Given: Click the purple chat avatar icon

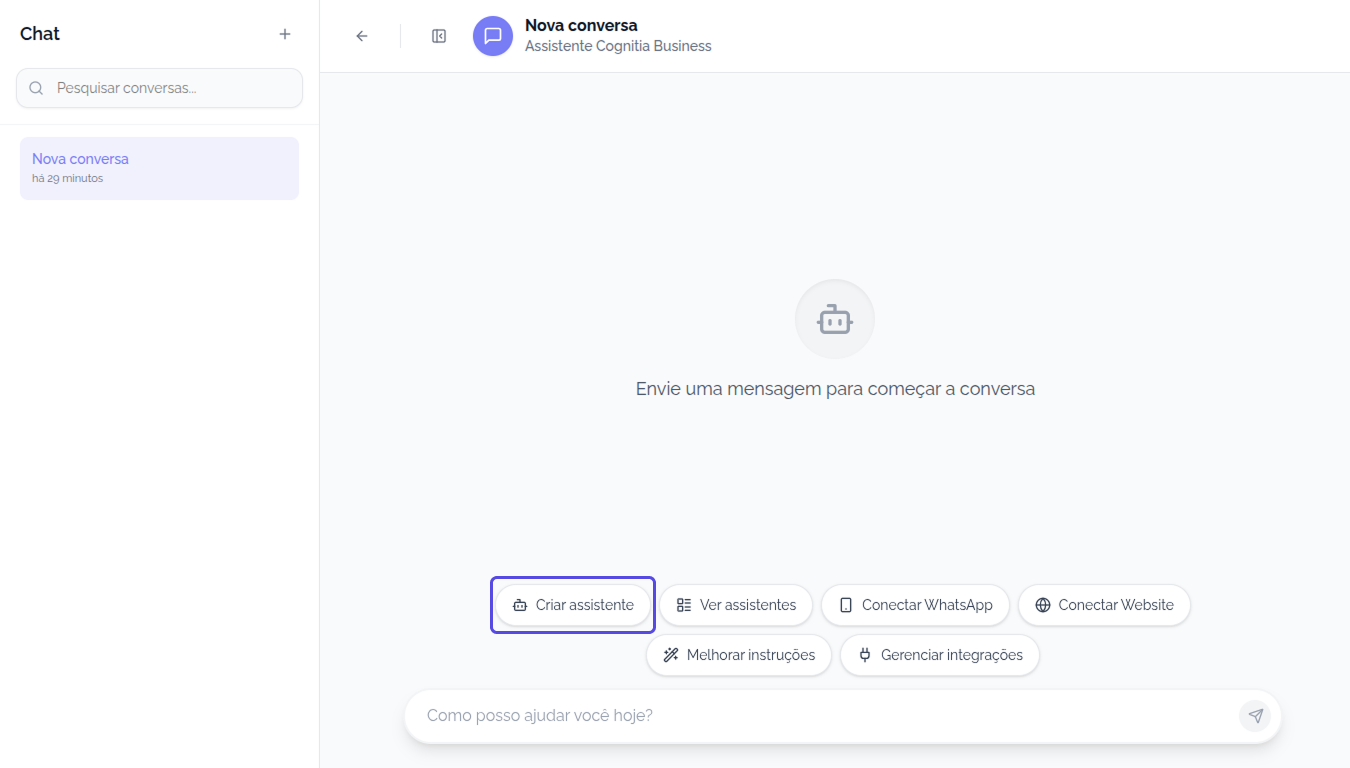Looking at the screenshot, I should click(x=493, y=36).
